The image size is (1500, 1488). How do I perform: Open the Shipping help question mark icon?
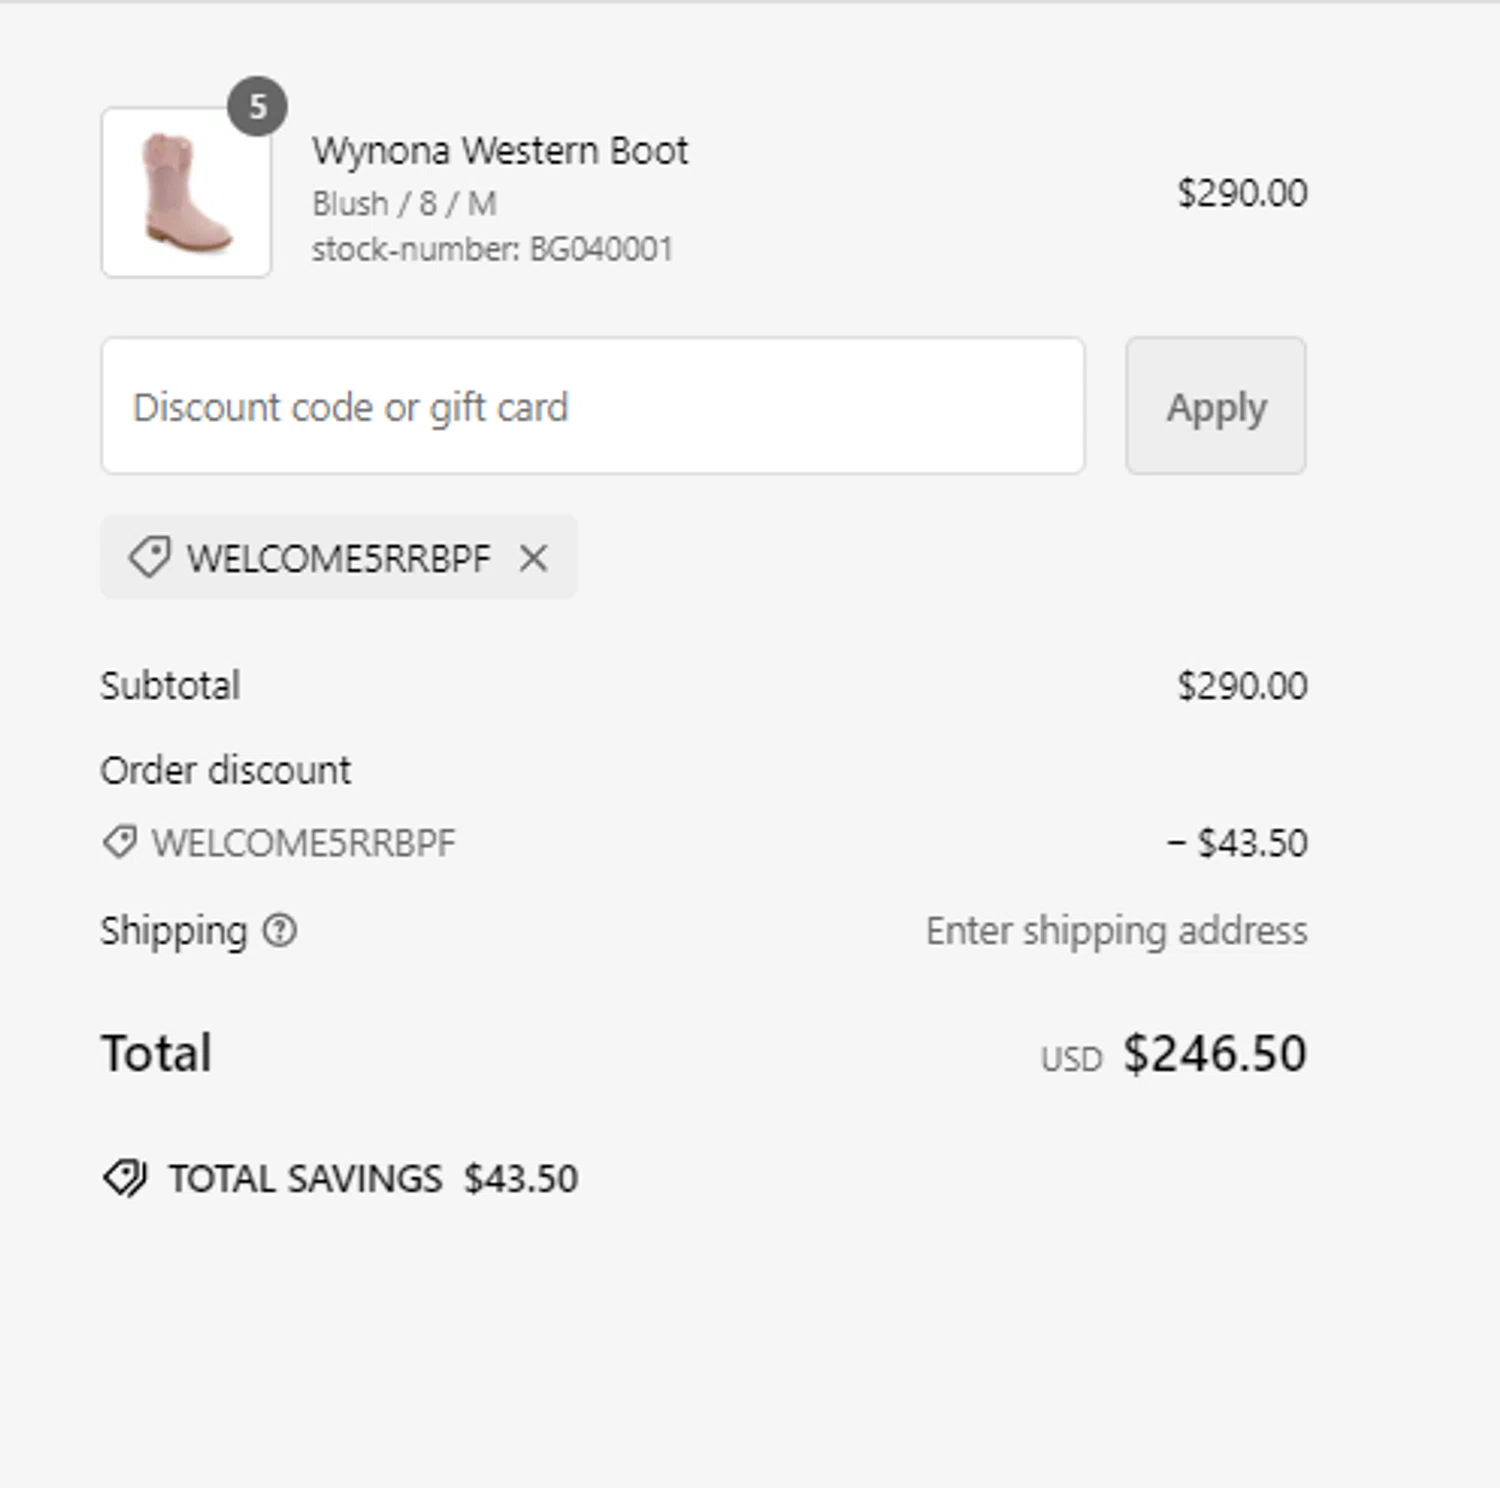point(280,931)
